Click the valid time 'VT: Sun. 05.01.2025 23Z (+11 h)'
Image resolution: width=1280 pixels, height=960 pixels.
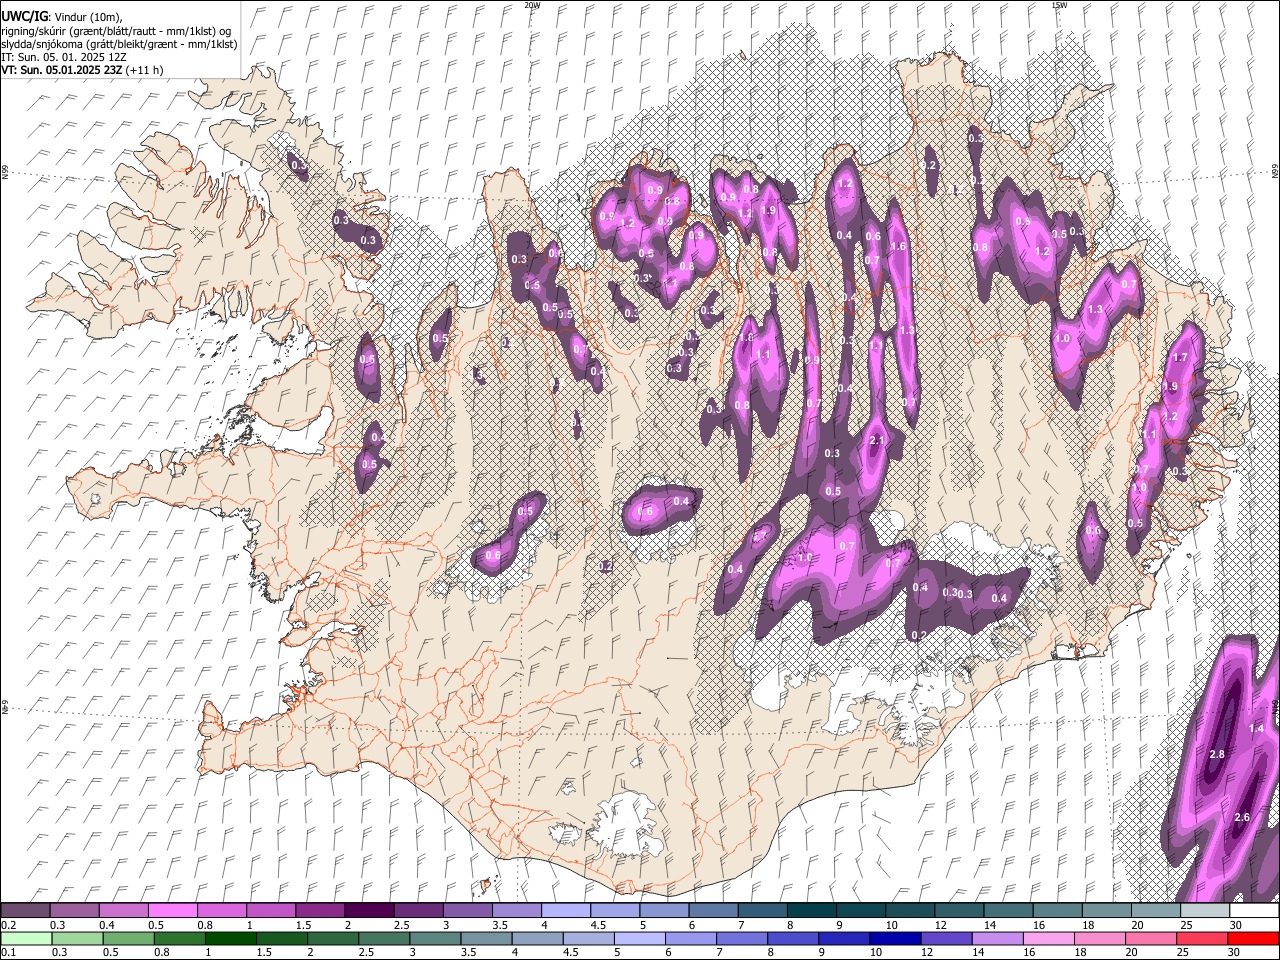tap(82, 70)
